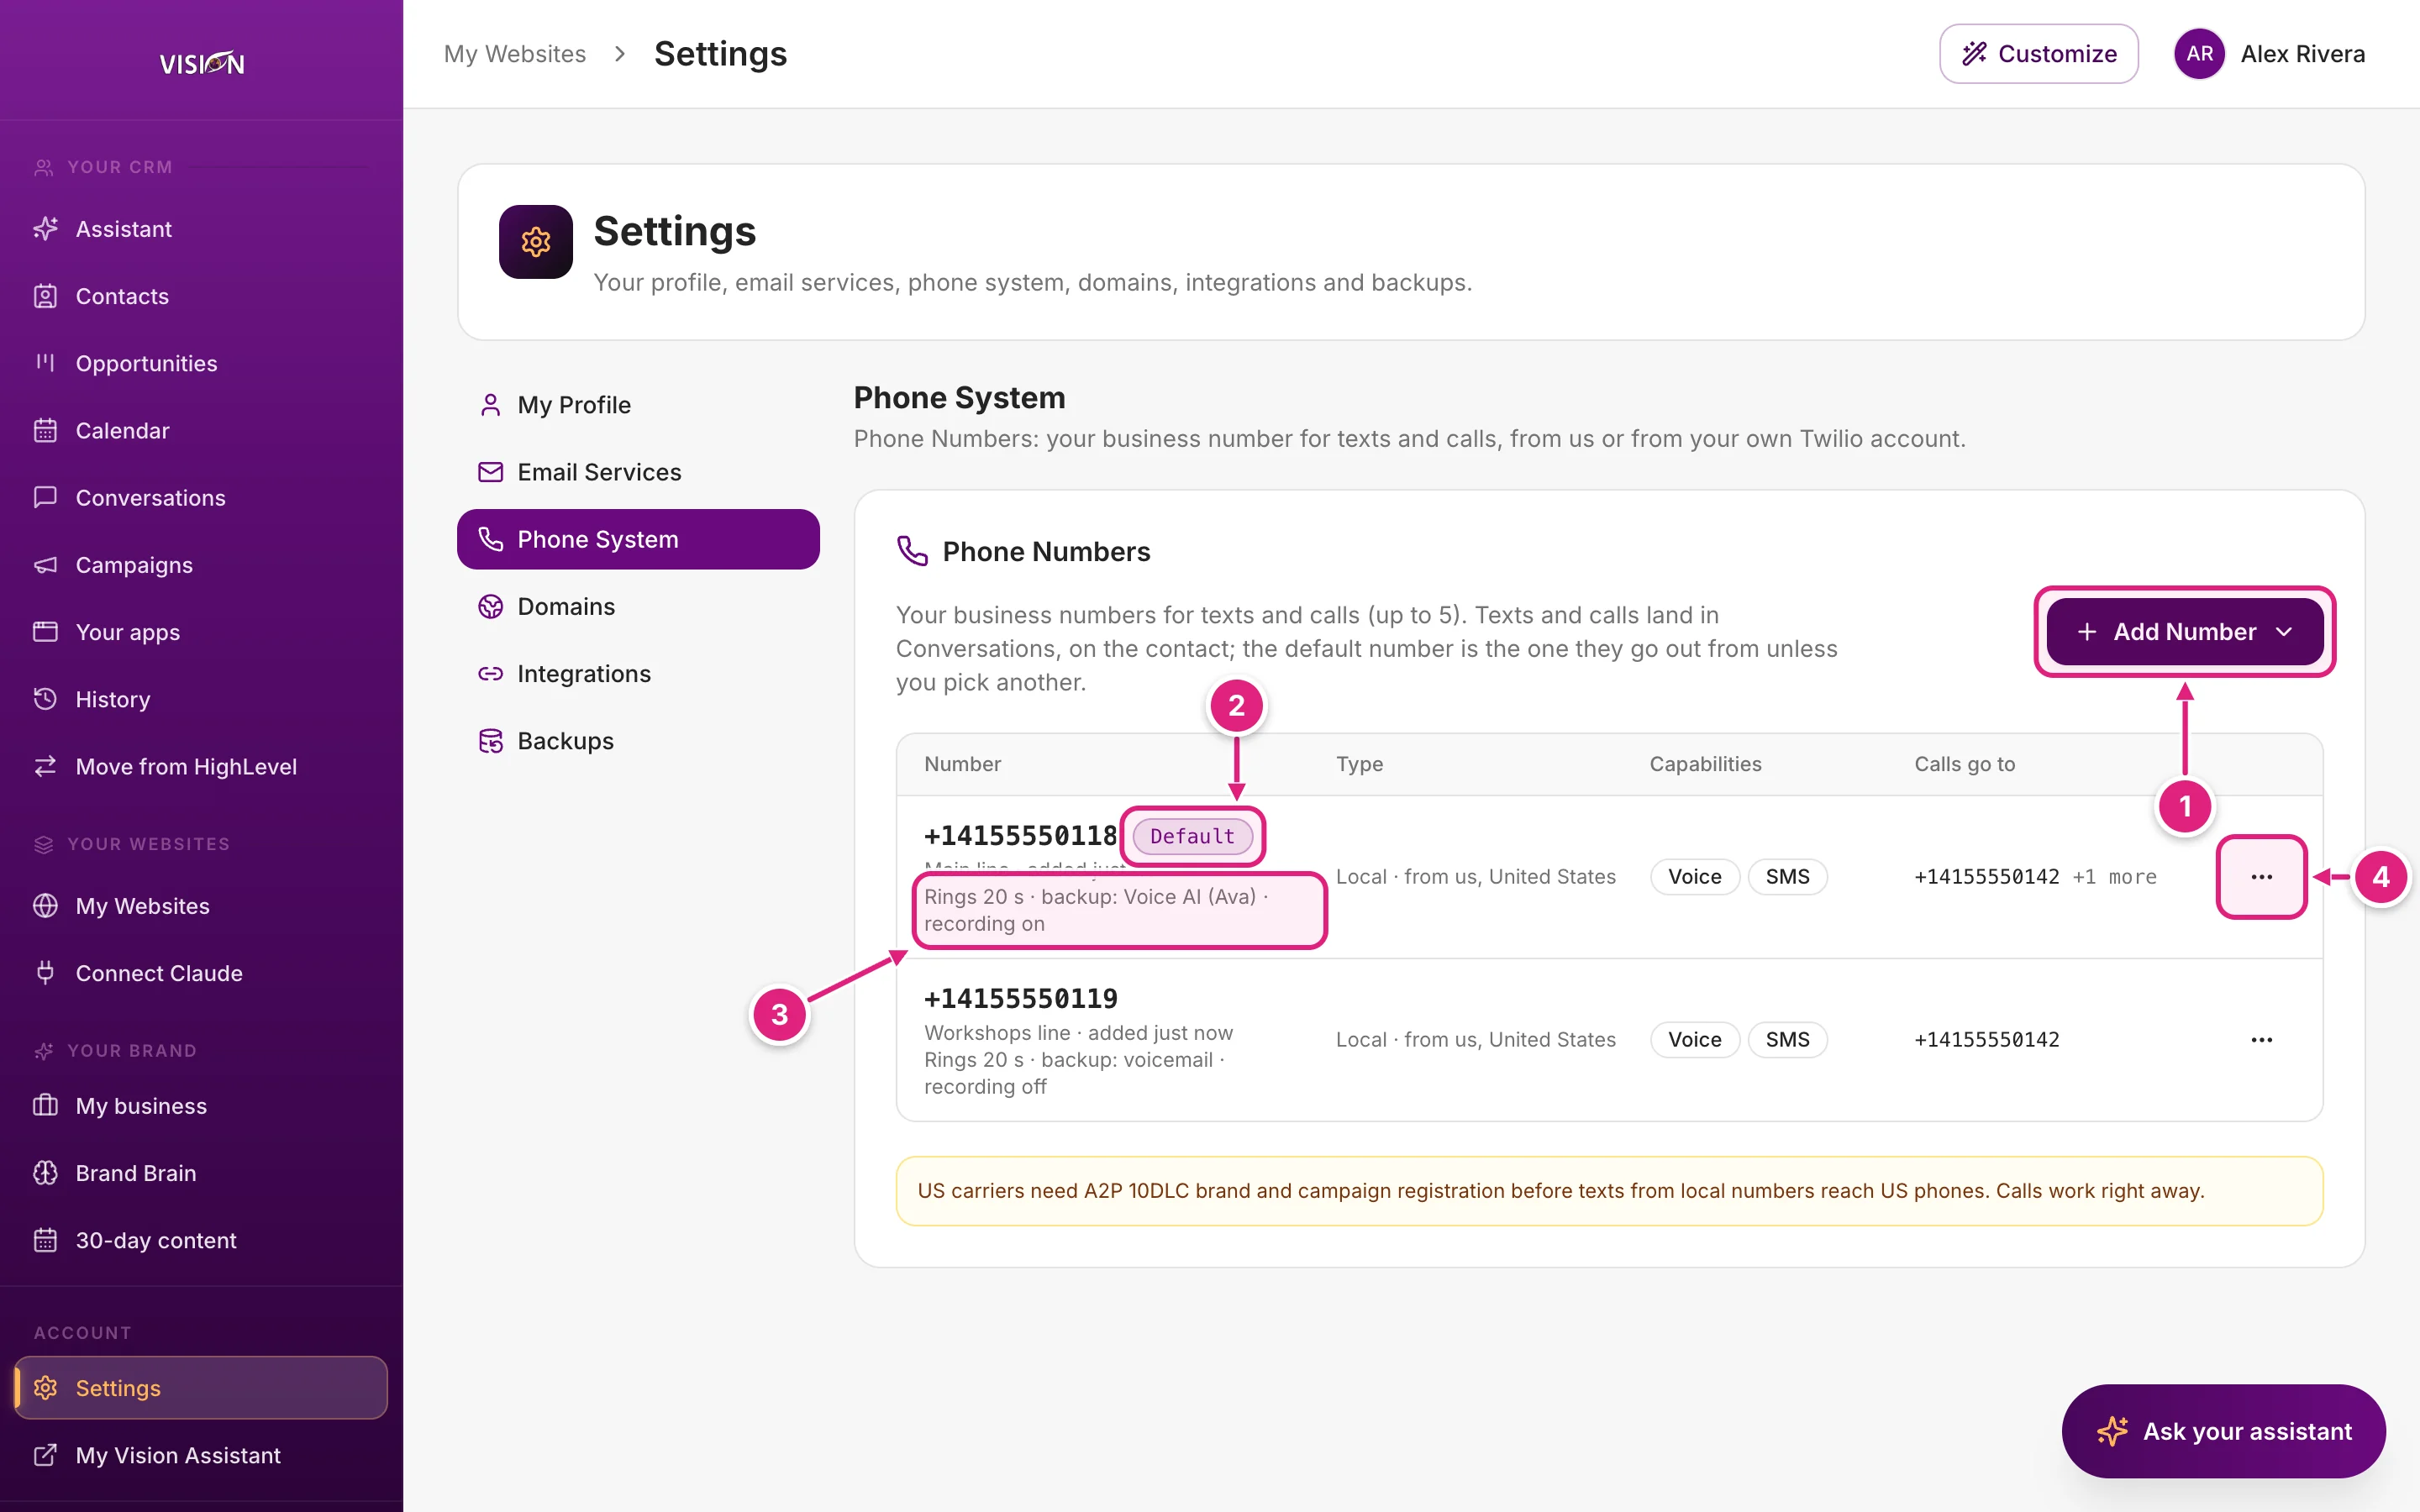The width and height of the screenshot is (2420, 1512).
Task: Open the options menu for +14155550119
Action: point(2262,1040)
